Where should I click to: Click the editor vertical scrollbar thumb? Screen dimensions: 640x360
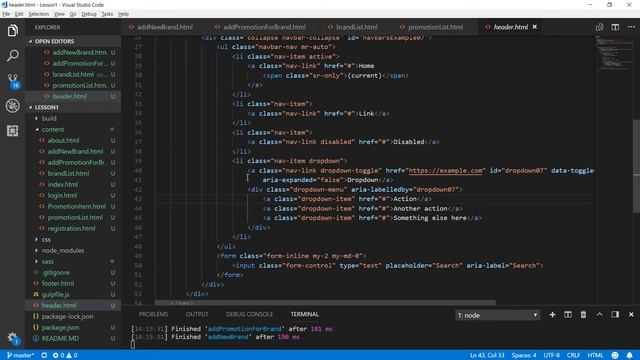coord(636,166)
